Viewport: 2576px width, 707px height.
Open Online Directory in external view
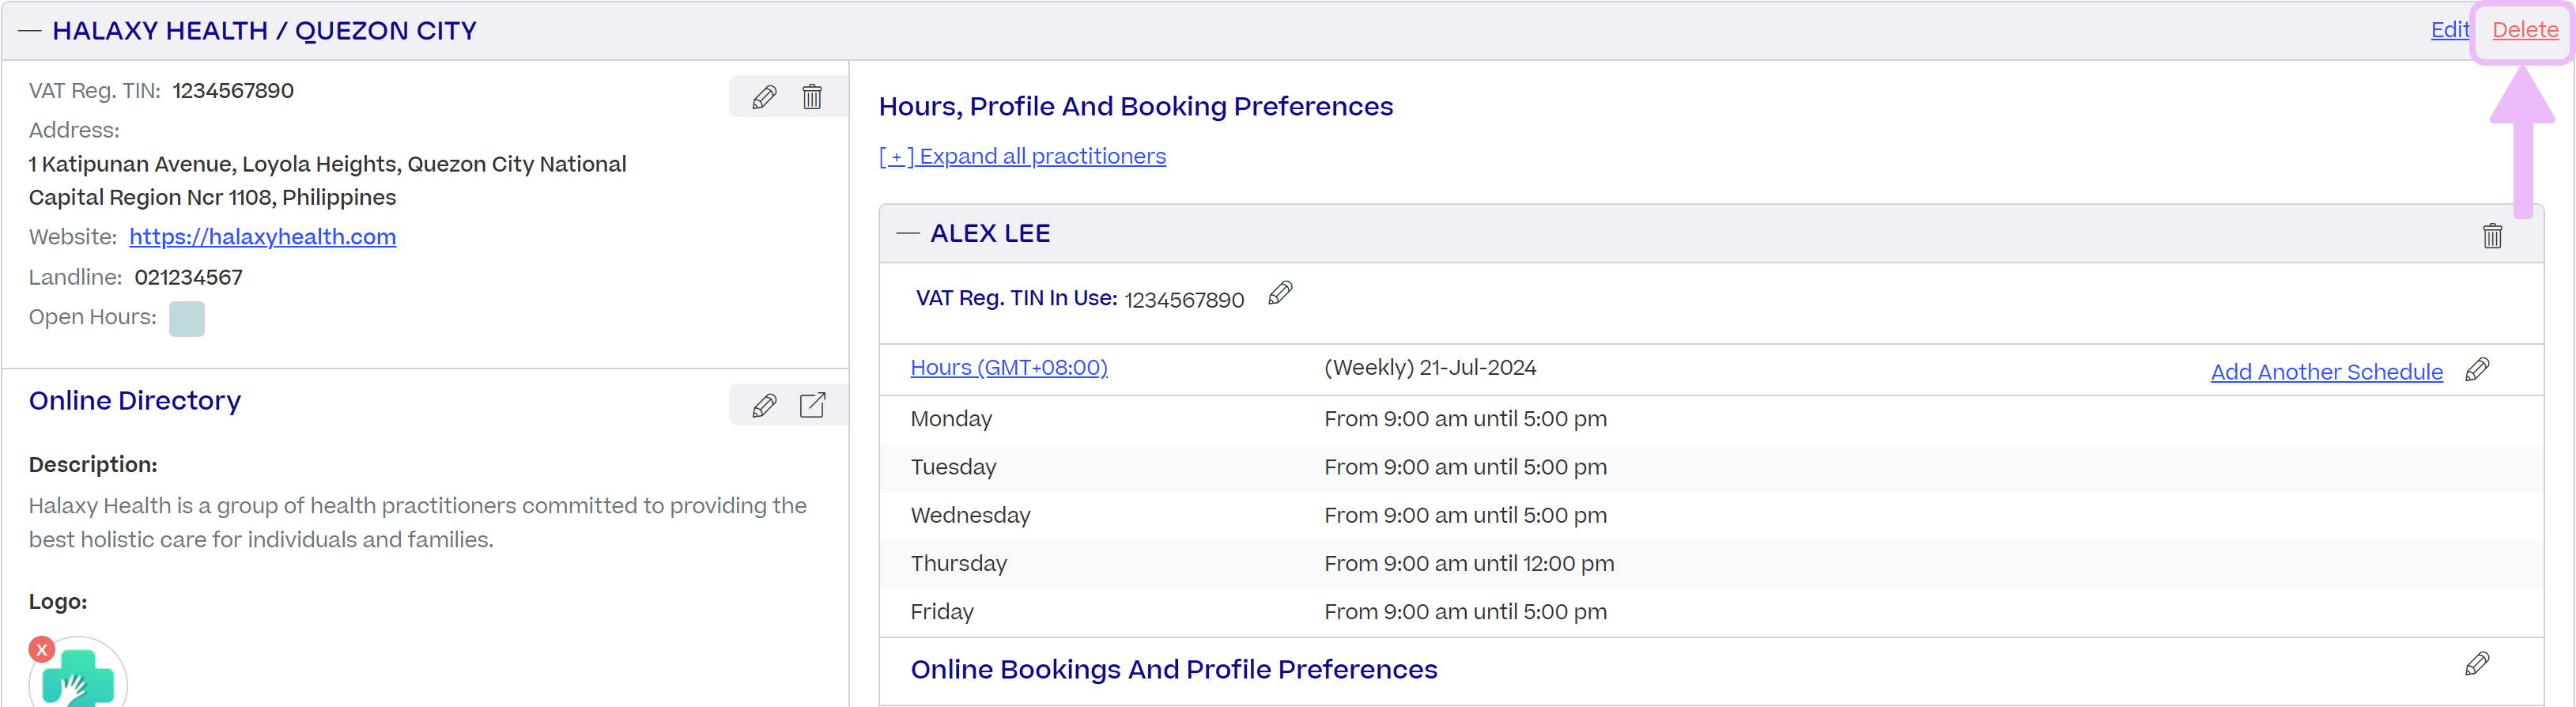(x=812, y=405)
